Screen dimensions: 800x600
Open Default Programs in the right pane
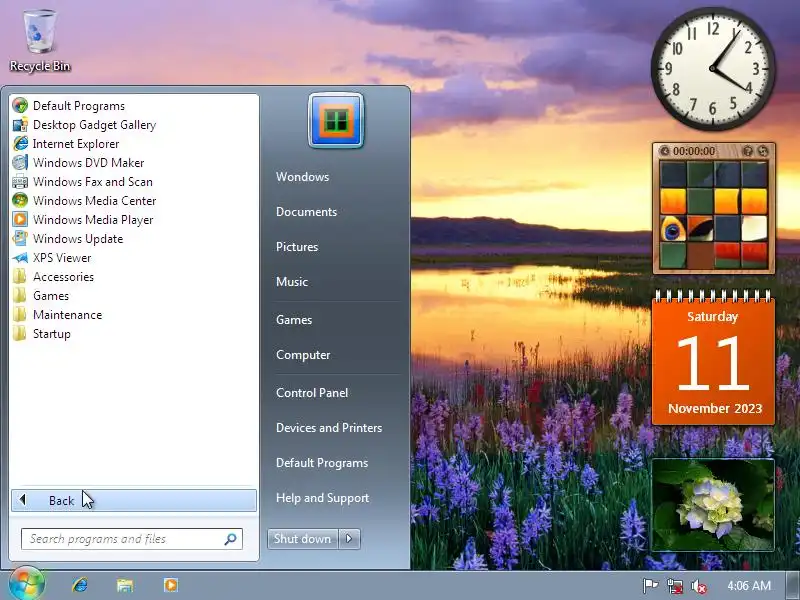coord(322,463)
